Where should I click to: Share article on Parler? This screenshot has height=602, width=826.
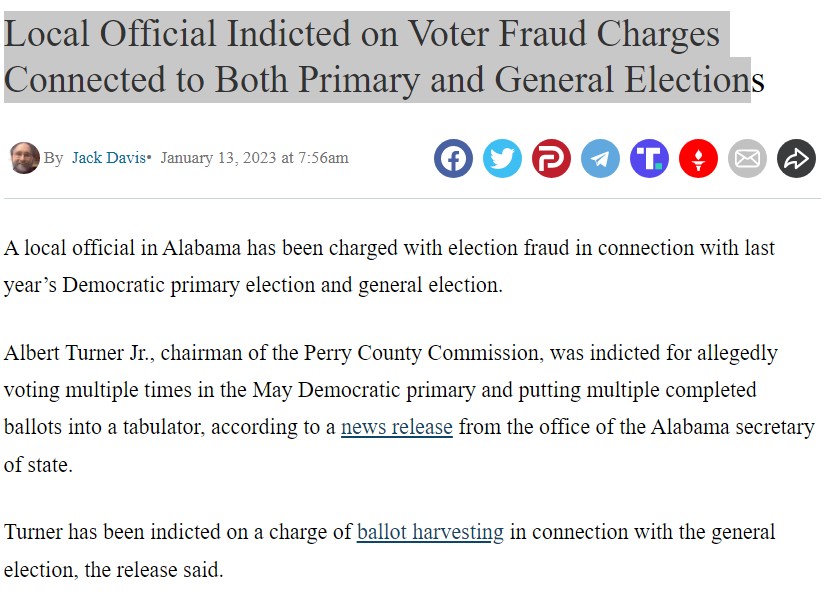coord(551,158)
